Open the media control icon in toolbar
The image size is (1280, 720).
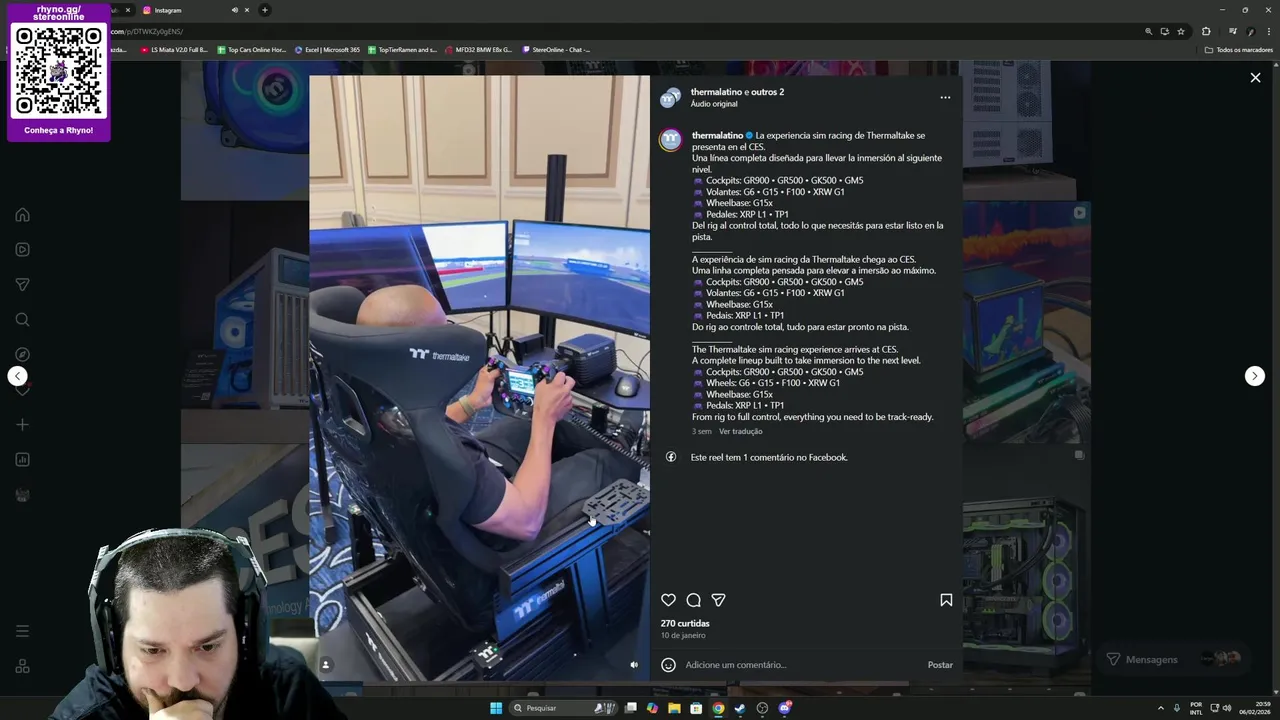pyautogui.click(x=1232, y=31)
